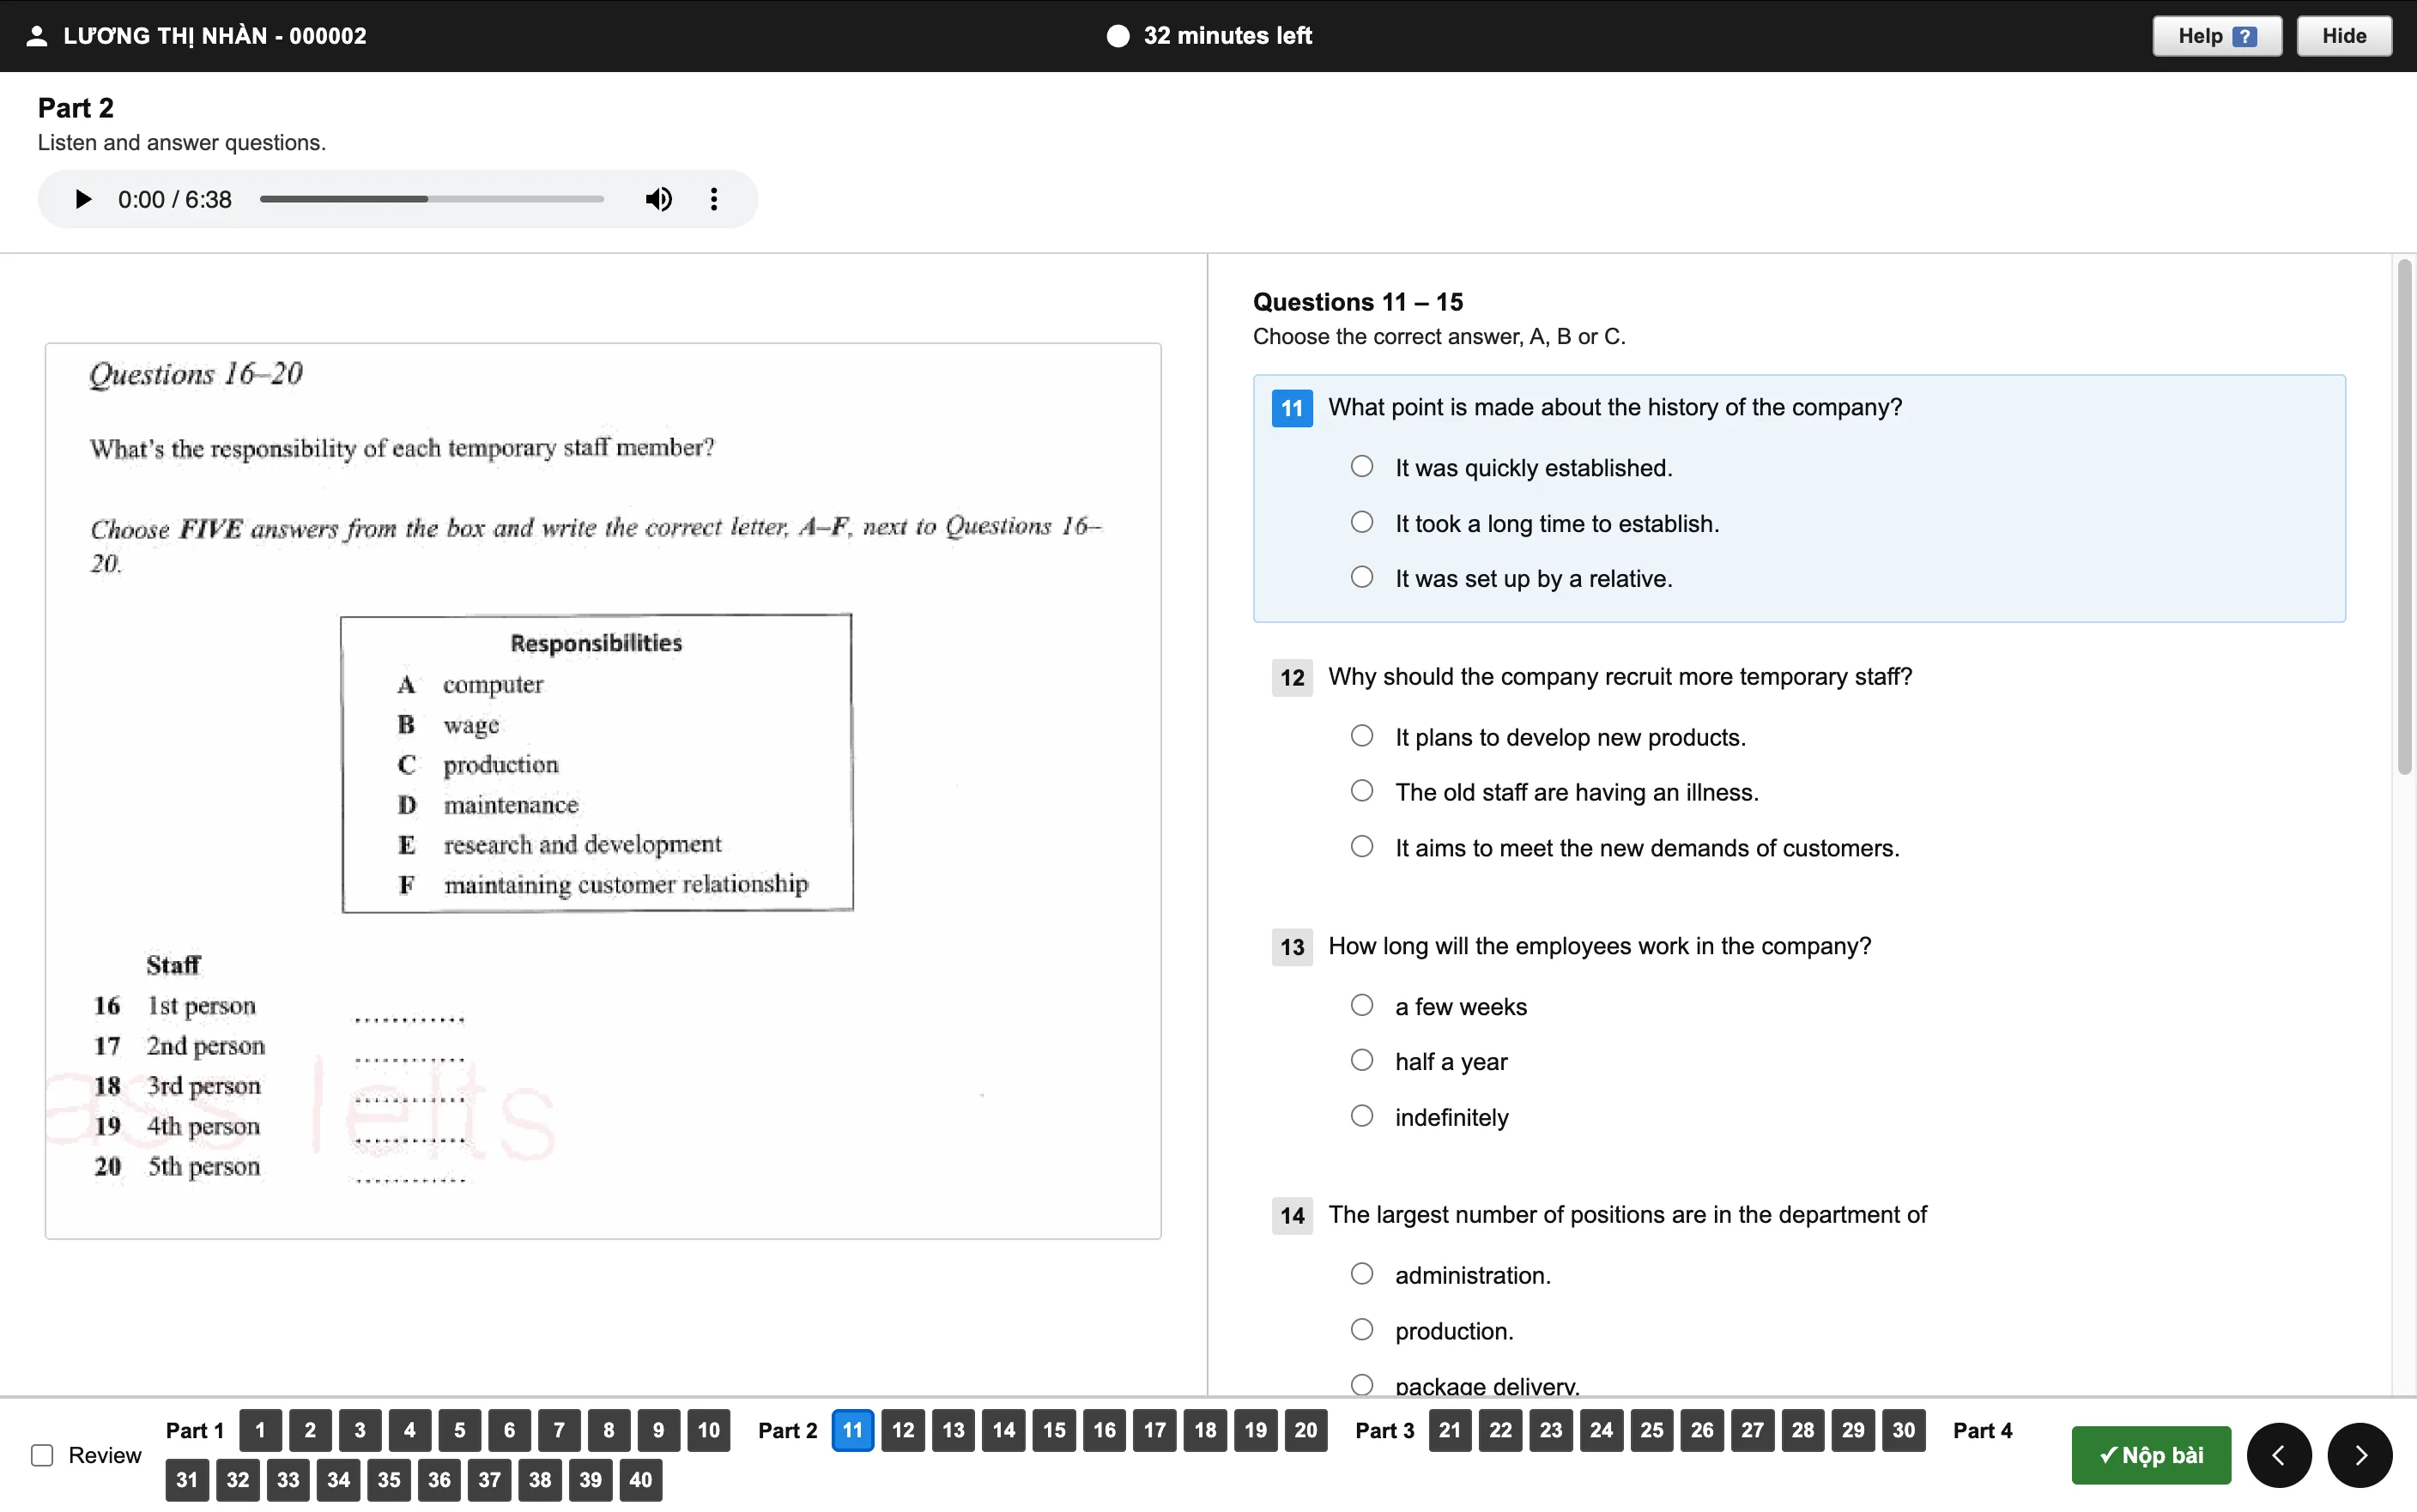Open the Help button

tap(2216, 36)
